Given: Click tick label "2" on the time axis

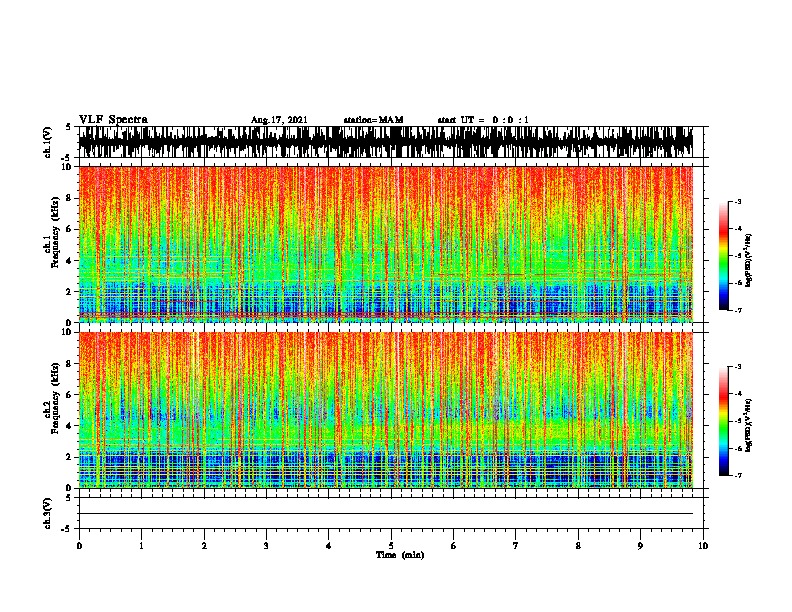Looking at the screenshot, I should 204,546.
